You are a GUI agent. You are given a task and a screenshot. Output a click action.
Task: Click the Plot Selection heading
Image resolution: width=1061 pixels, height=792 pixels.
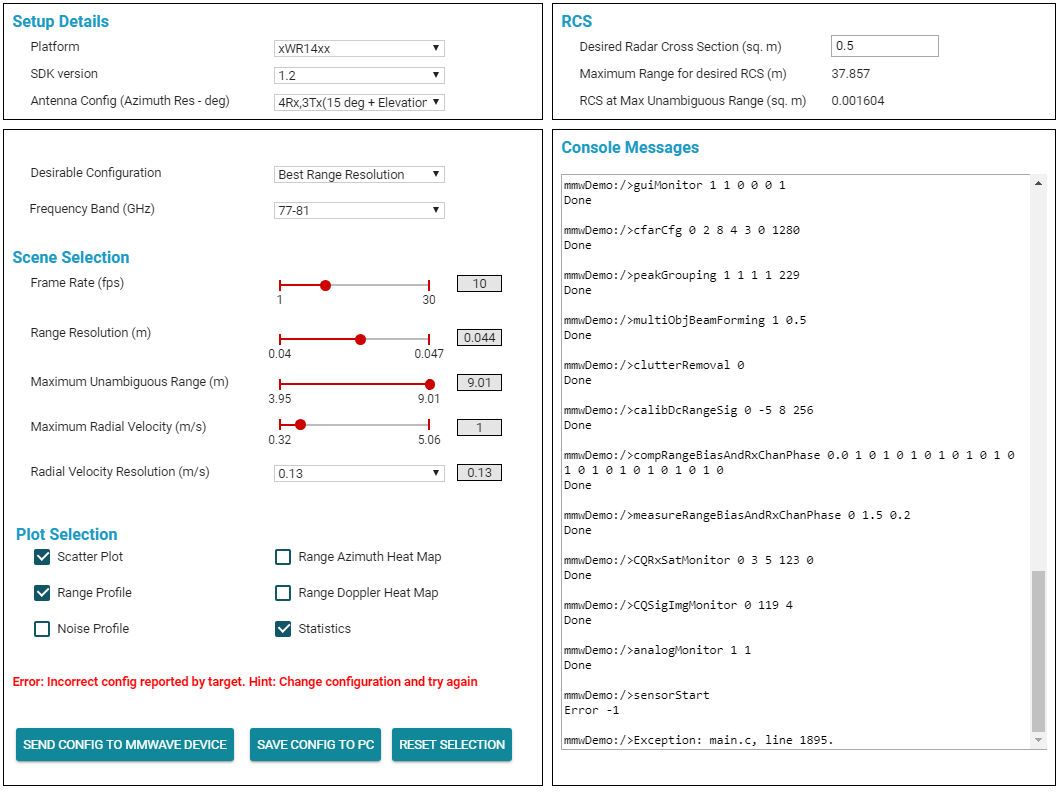coord(66,534)
